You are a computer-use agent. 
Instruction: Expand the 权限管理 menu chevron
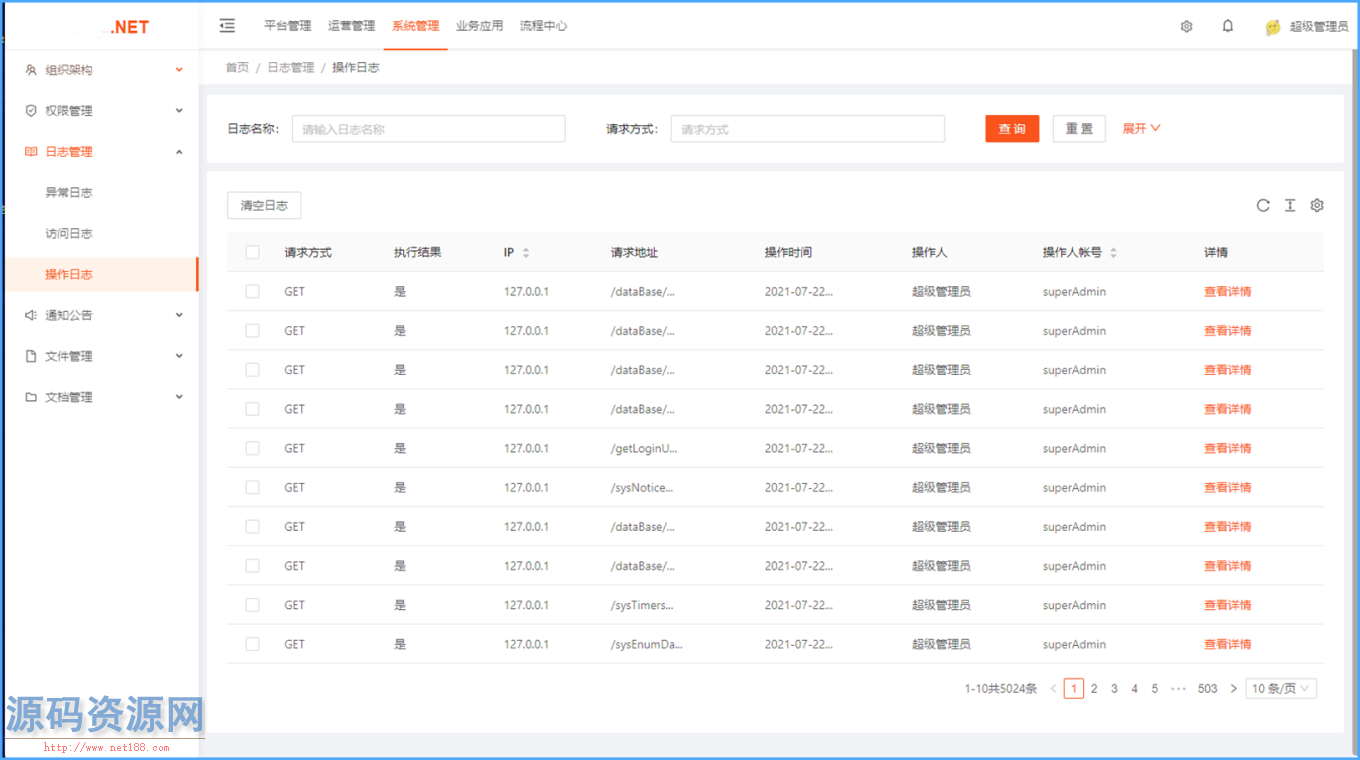180,111
